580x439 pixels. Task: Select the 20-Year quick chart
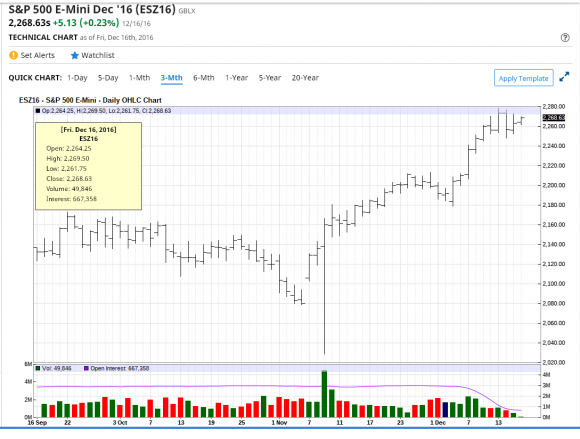pyautogui.click(x=305, y=78)
